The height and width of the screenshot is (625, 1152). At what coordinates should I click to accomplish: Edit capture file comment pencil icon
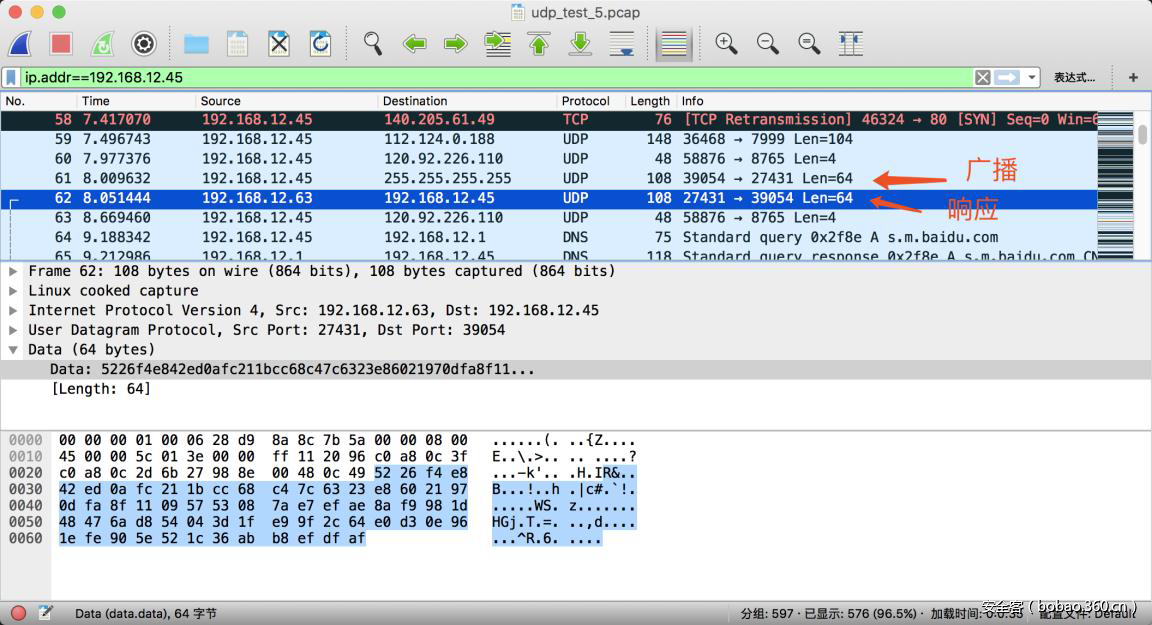pos(46,612)
